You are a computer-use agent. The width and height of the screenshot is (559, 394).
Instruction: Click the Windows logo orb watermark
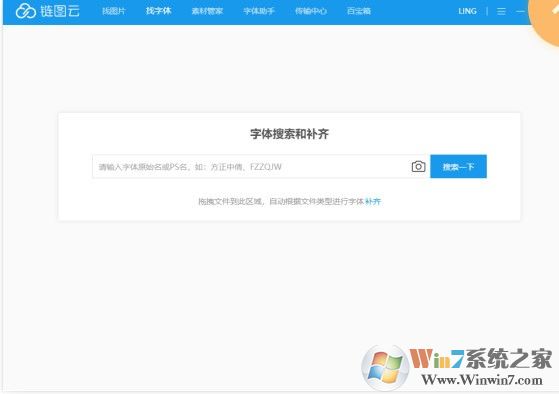[385, 367]
